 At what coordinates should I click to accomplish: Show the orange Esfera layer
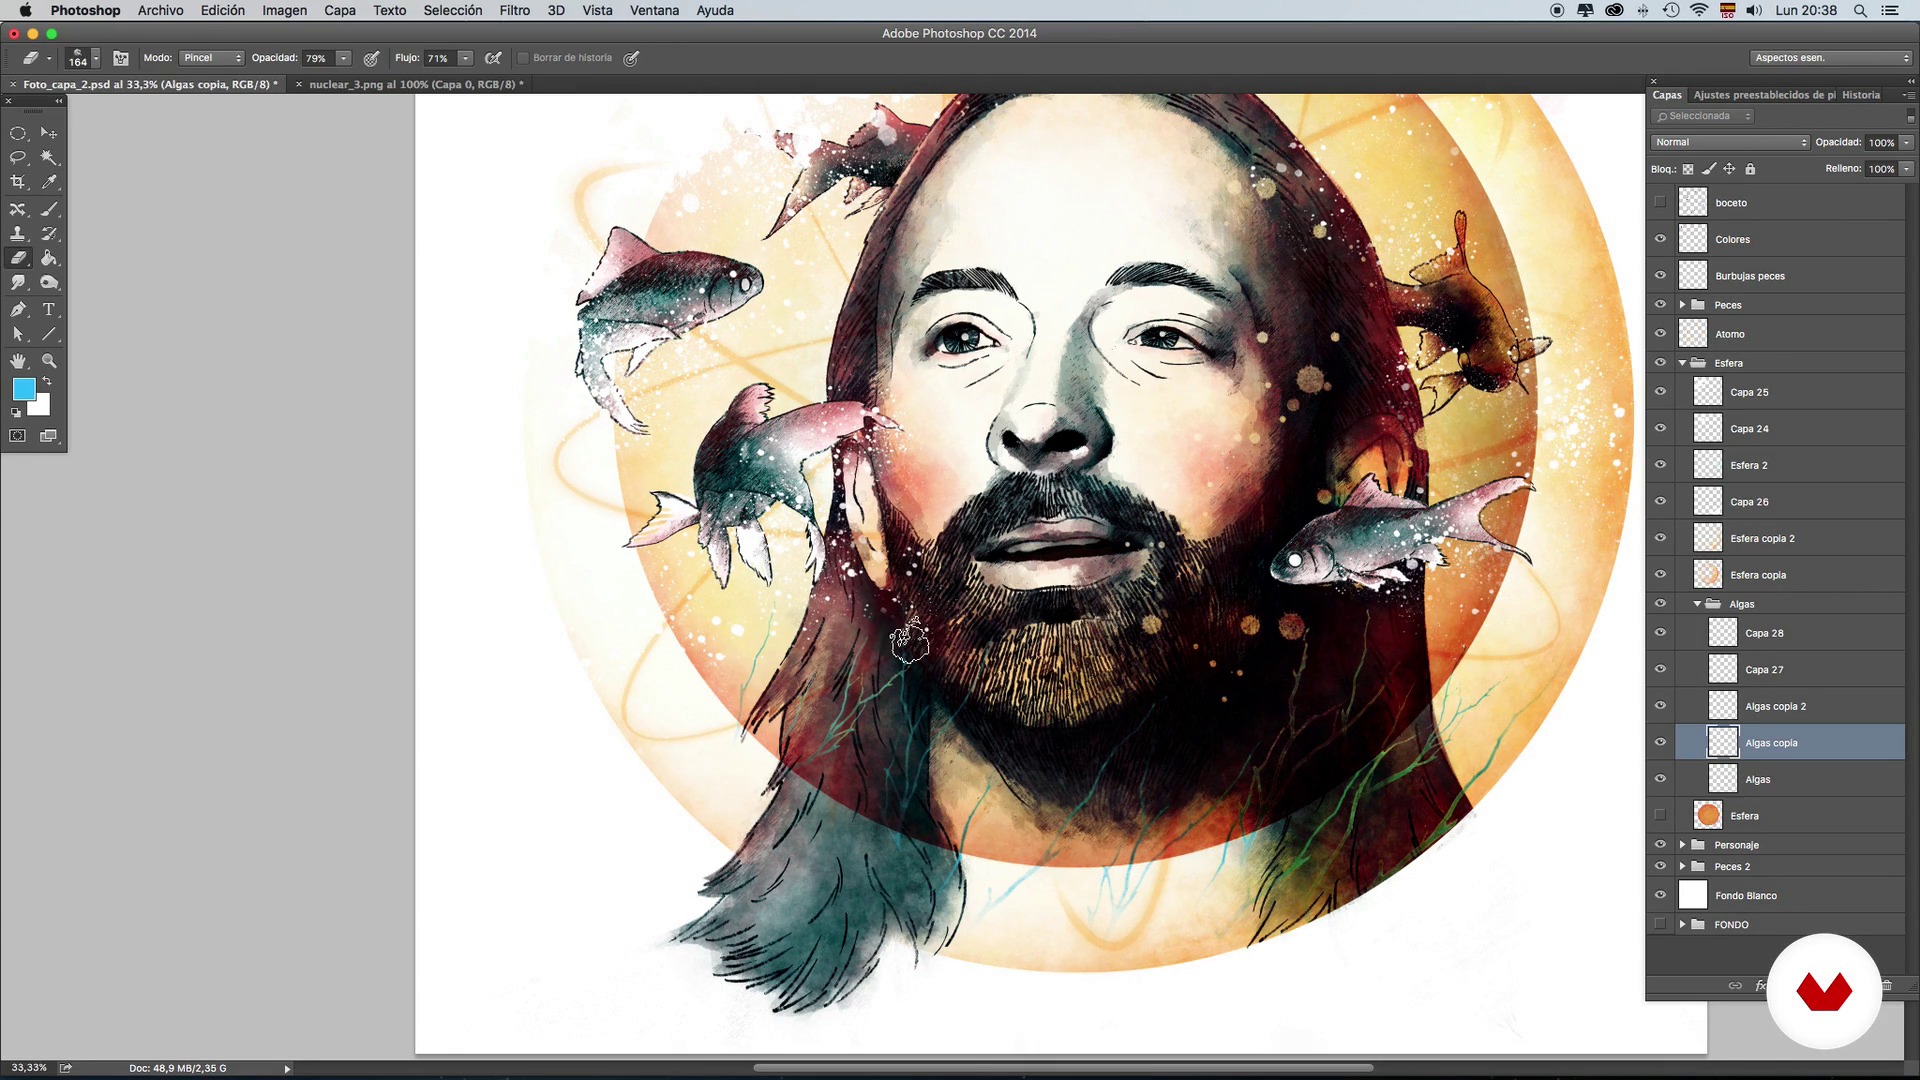coord(1660,815)
